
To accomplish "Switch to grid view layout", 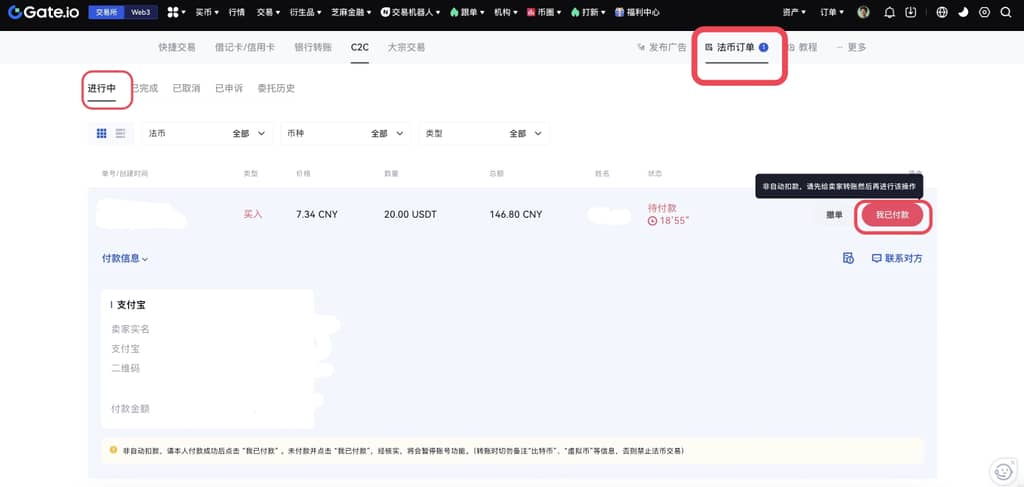I will tap(102, 133).
